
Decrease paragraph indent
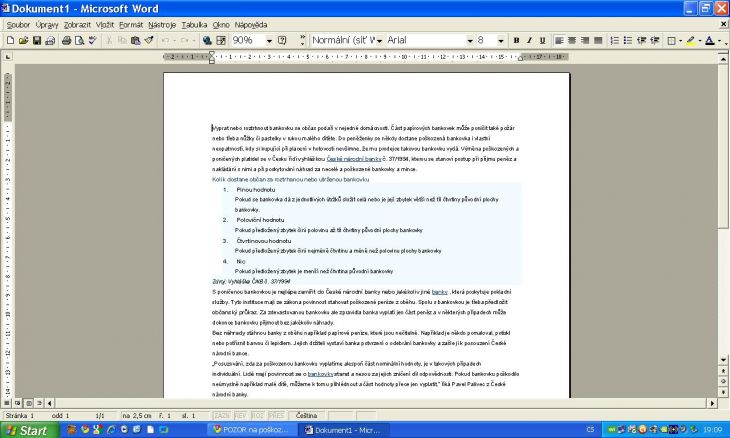642,40
